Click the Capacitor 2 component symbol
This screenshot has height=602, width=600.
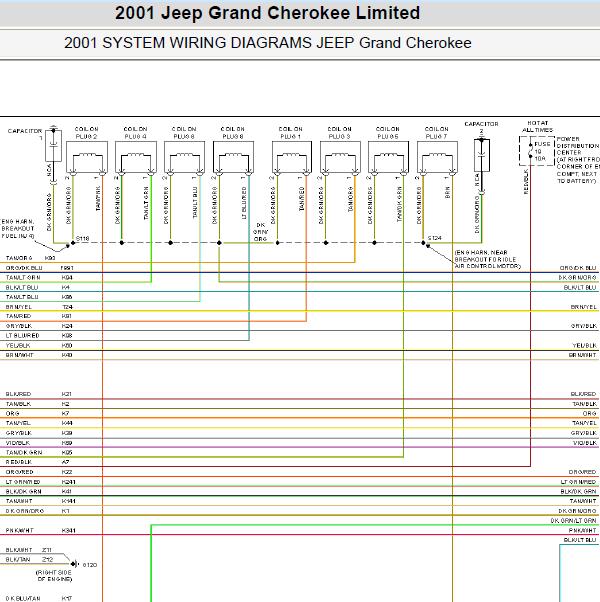(481, 155)
